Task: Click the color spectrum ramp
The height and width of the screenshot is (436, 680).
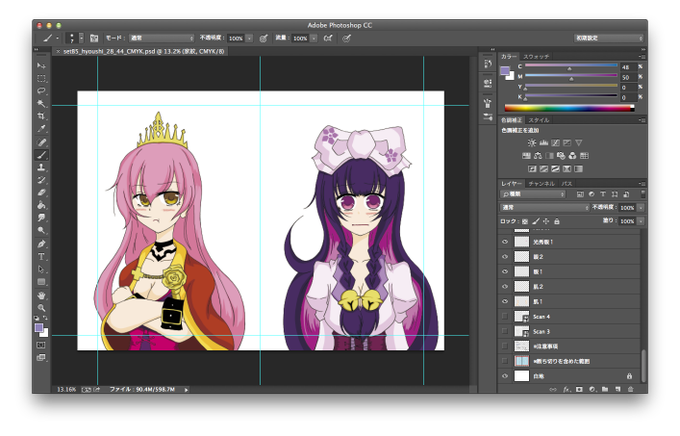Action: coord(569,108)
